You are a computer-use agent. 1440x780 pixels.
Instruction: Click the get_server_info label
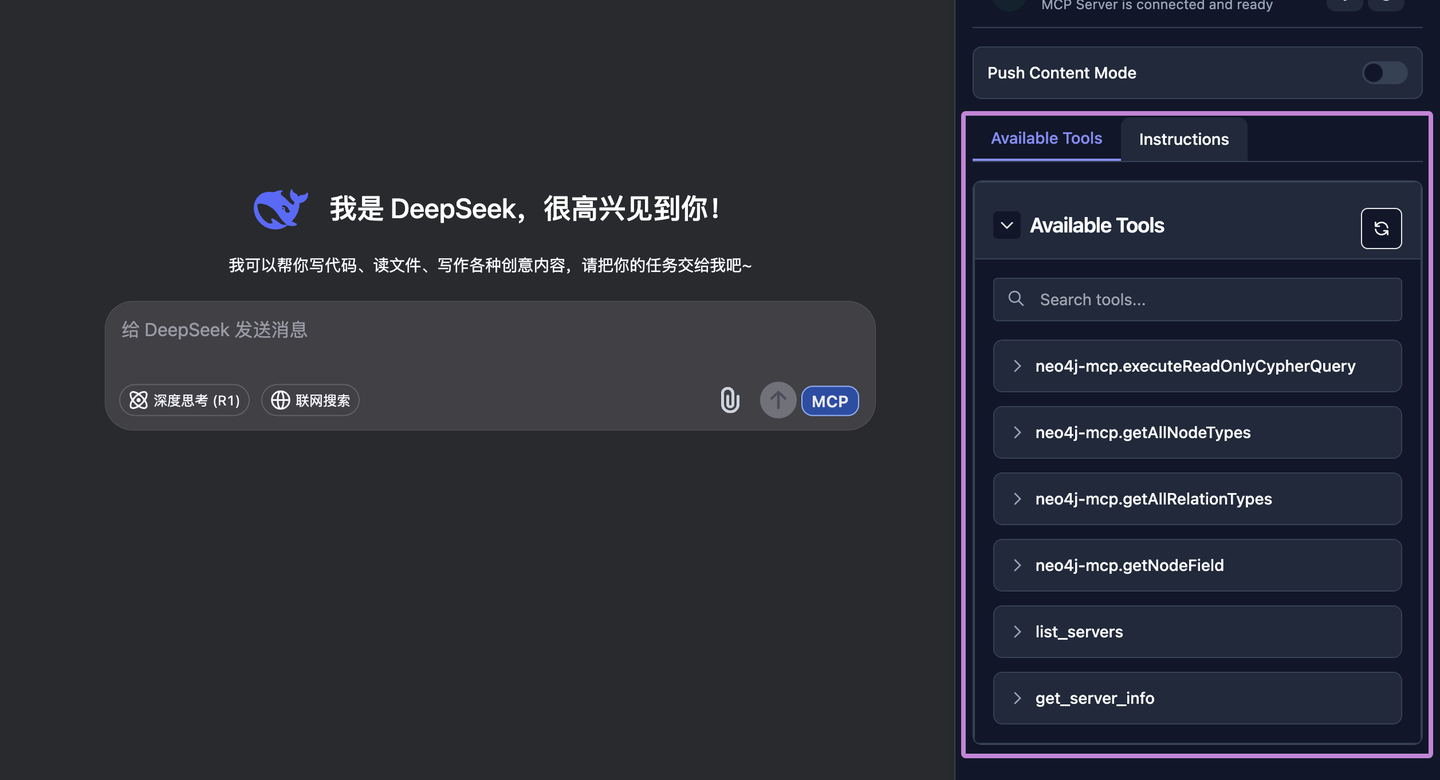[x=1095, y=698]
